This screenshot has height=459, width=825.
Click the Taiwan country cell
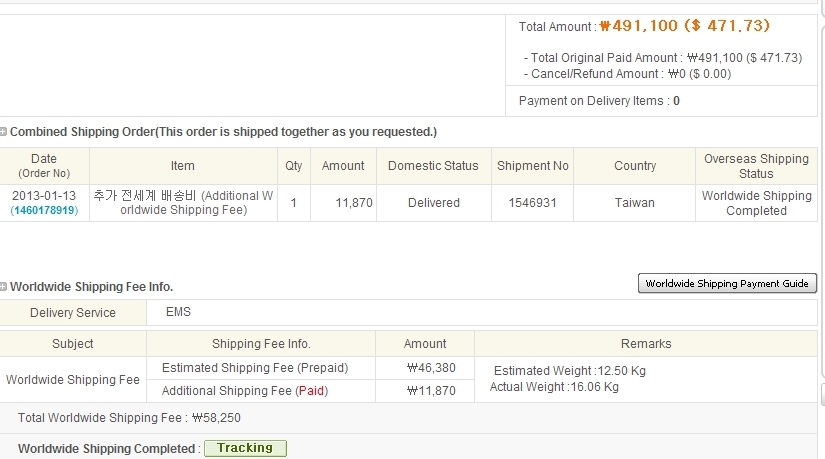point(635,203)
